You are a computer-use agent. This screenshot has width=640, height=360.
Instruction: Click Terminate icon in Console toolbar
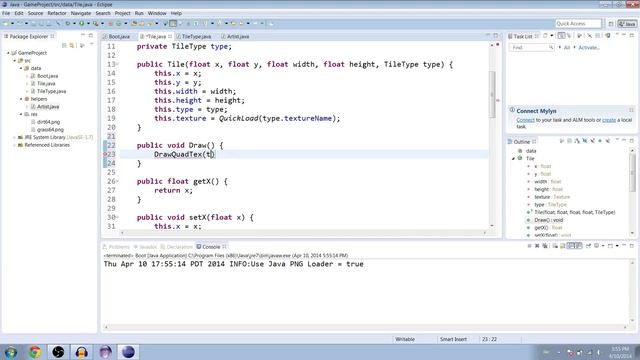coord(529,246)
